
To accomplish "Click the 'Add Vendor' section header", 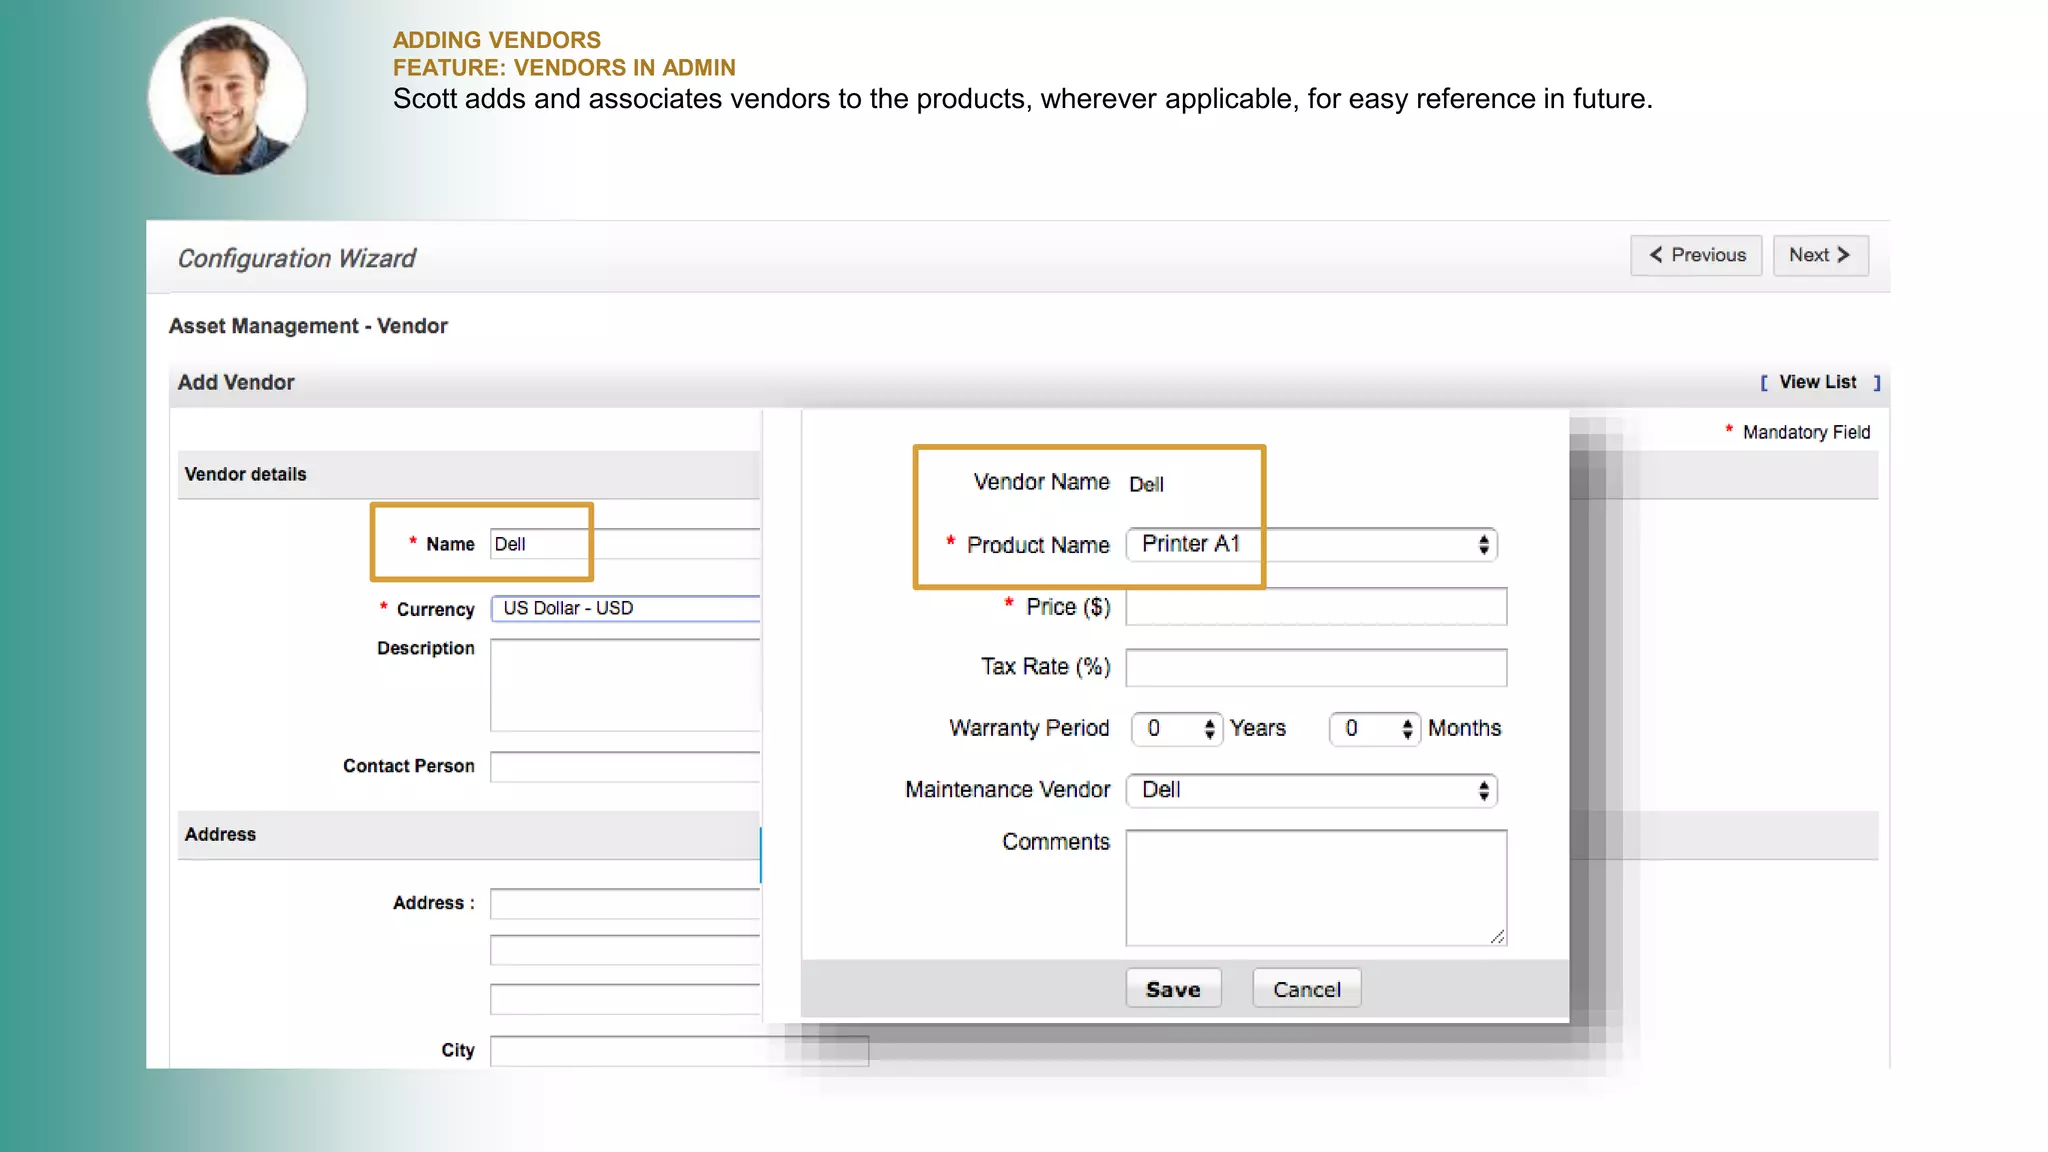I will click(236, 382).
